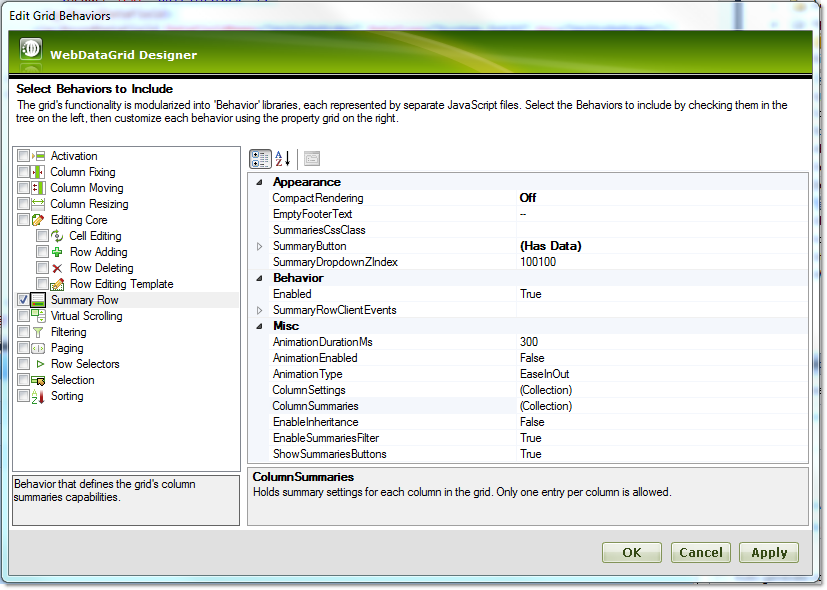The image size is (827, 590).
Task: Select Virtual Scrolling in the behavior tree
Action: [x=86, y=316]
